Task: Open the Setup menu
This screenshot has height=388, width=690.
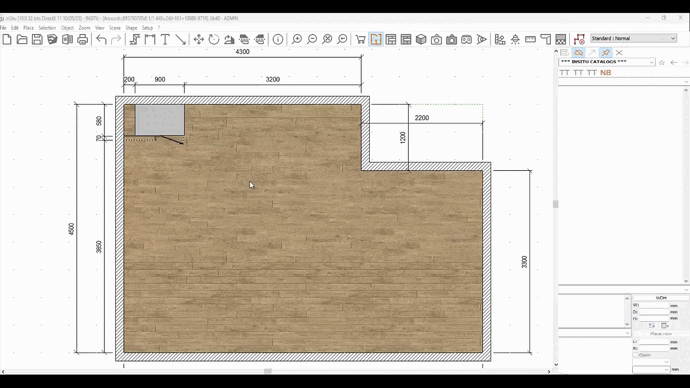Action: pos(147,28)
